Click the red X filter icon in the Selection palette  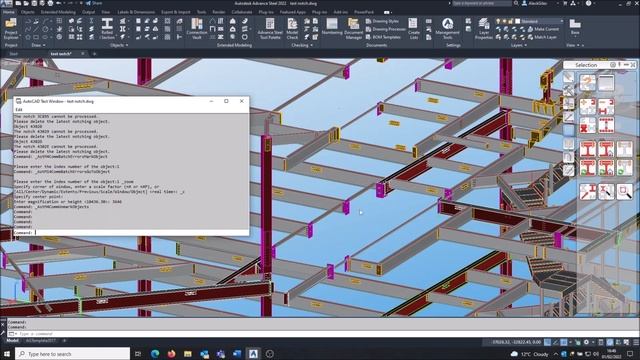(x=587, y=125)
